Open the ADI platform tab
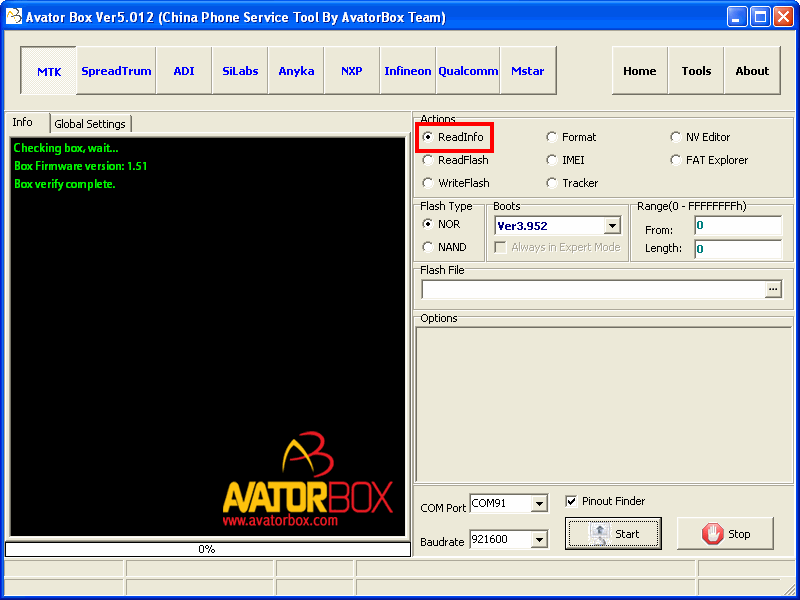The height and width of the screenshot is (600, 800). click(x=184, y=70)
